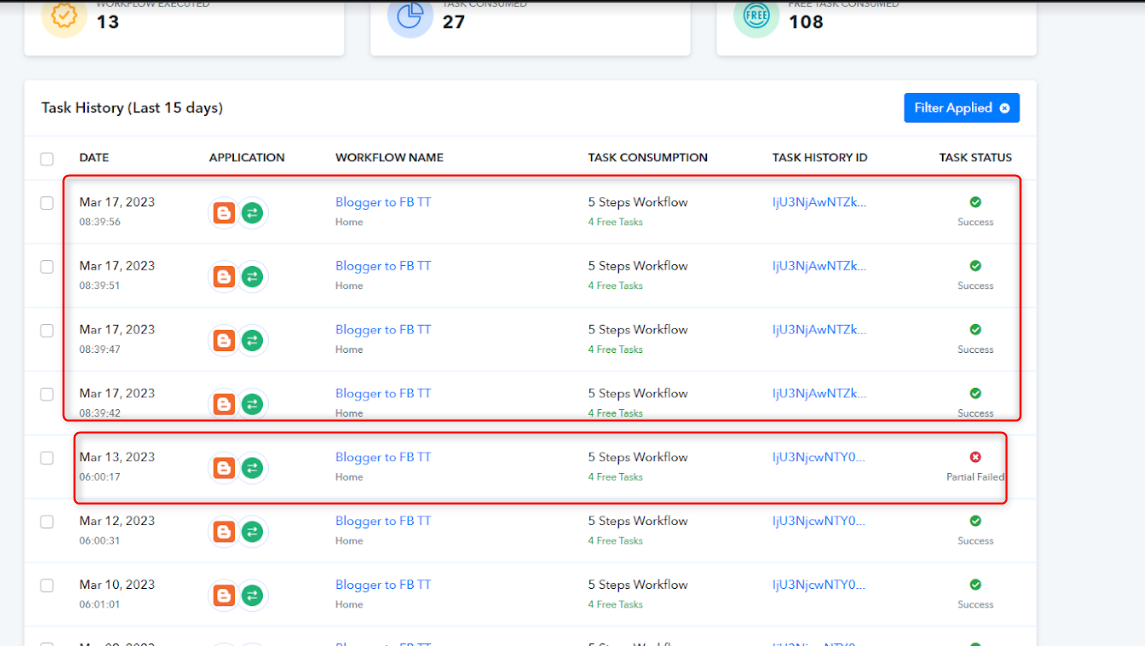Click task consumed count 27
The height and width of the screenshot is (646, 1145).
[x=453, y=22]
